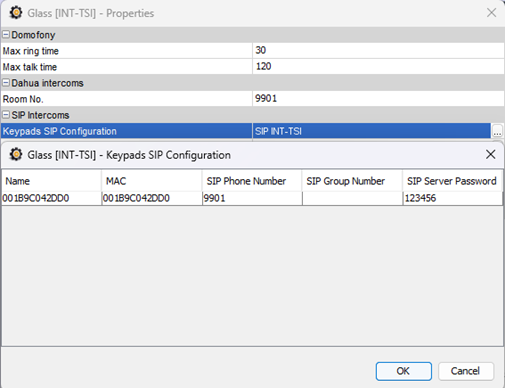505x388 pixels.
Task: Click the Cancel button
Action: click(x=466, y=371)
